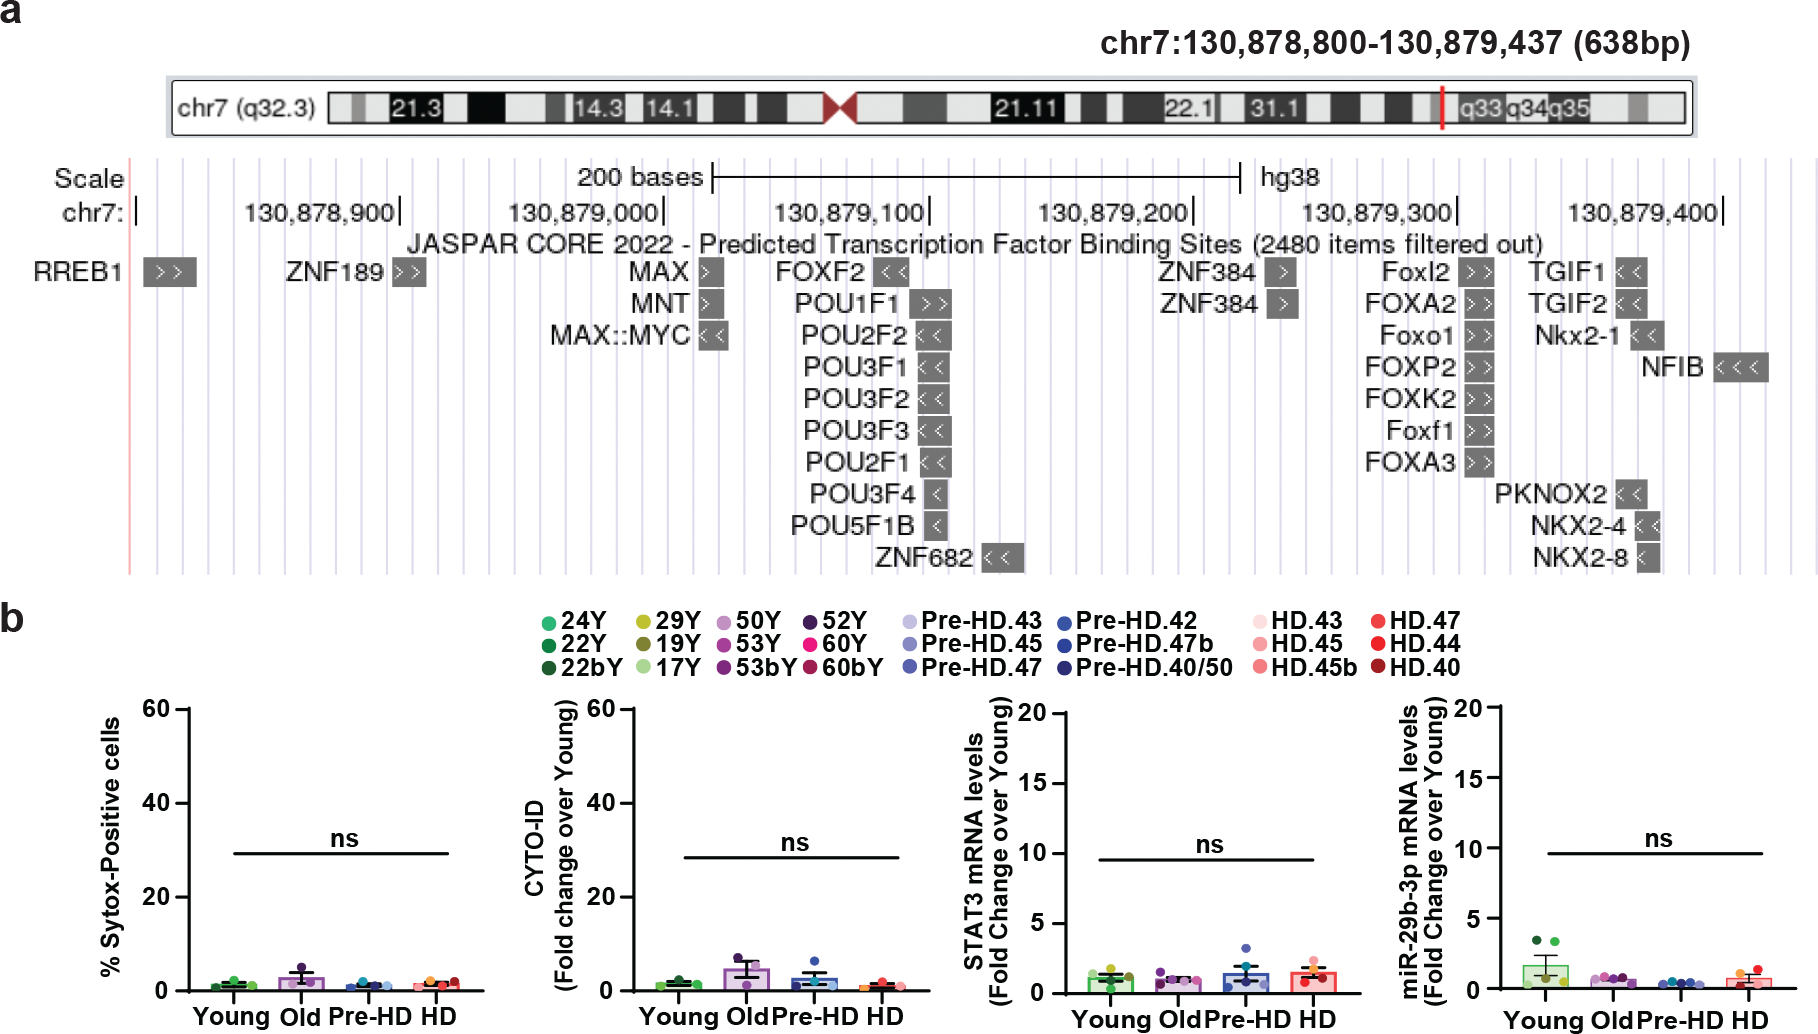Click ns label in miR-29b-3p chart
Image resolution: width=1818 pixels, height=1034 pixels.
click(x=1658, y=839)
